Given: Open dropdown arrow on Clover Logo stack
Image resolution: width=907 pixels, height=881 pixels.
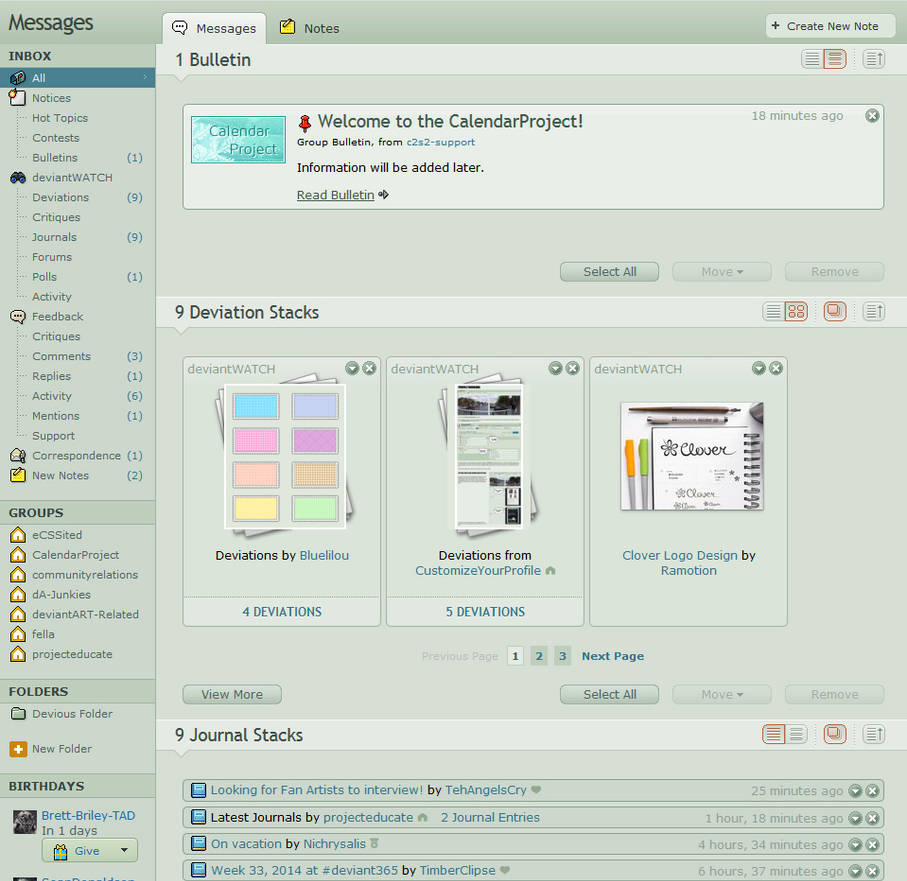Looking at the screenshot, I should click(x=759, y=368).
